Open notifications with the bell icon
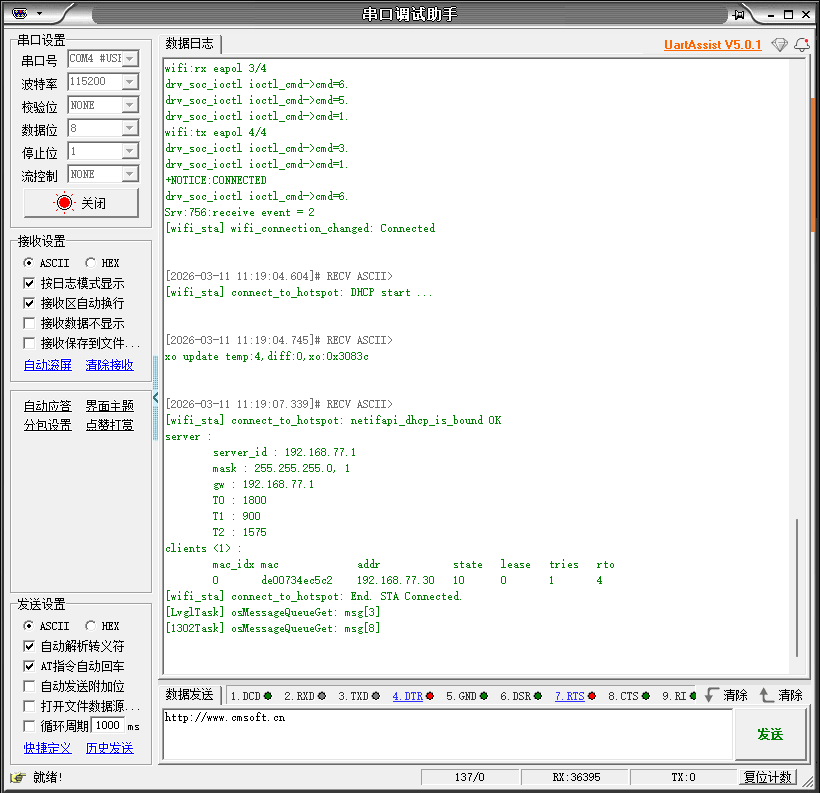Screen dimensions: 820x793 click(x=802, y=45)
